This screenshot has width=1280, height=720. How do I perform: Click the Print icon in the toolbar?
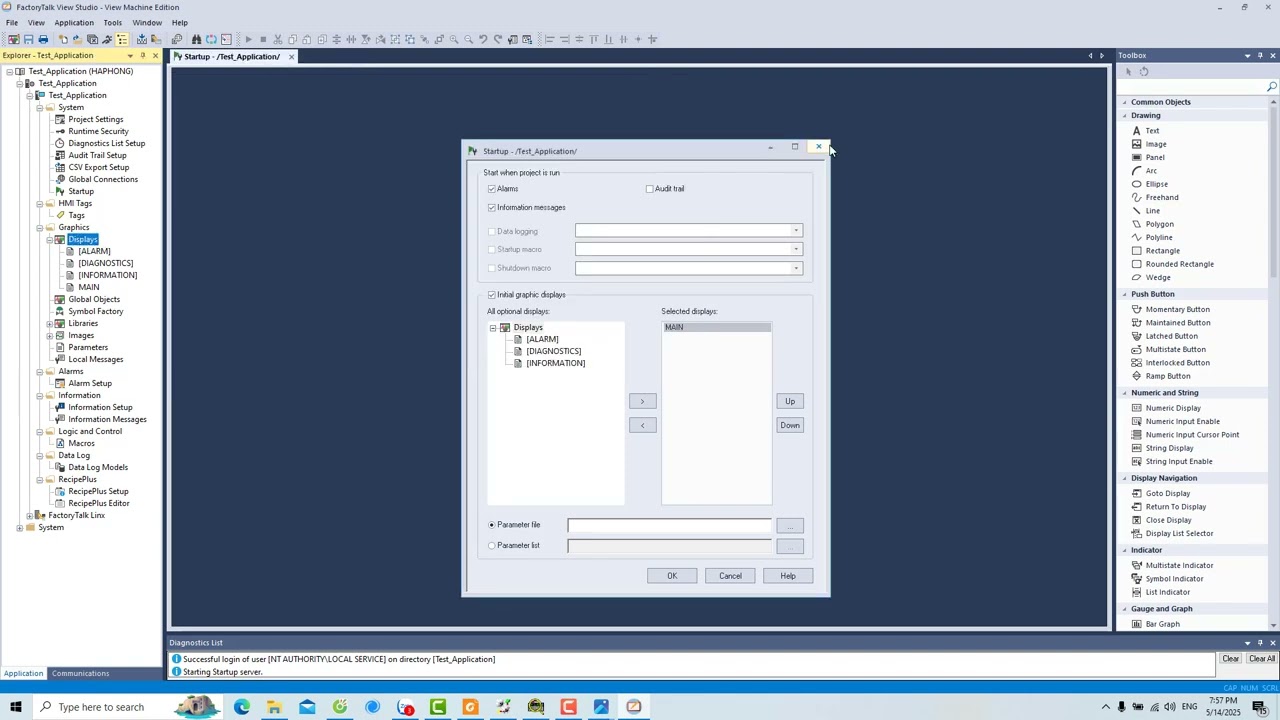pyautogui.click(x=43, y=39)
